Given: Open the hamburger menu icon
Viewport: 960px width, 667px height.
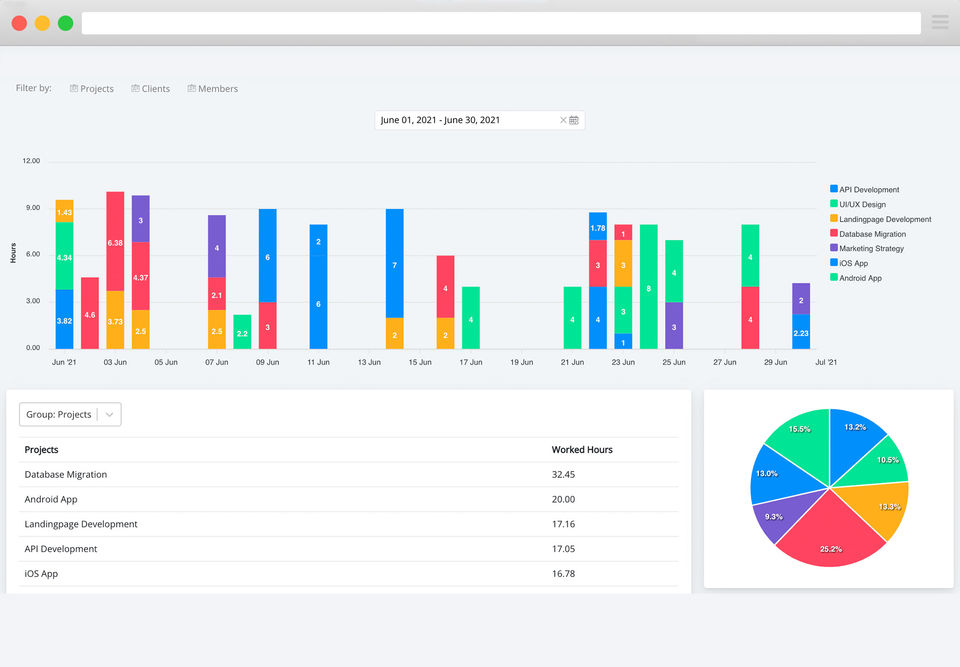Looking at the screenshot, I should [940, 23].
